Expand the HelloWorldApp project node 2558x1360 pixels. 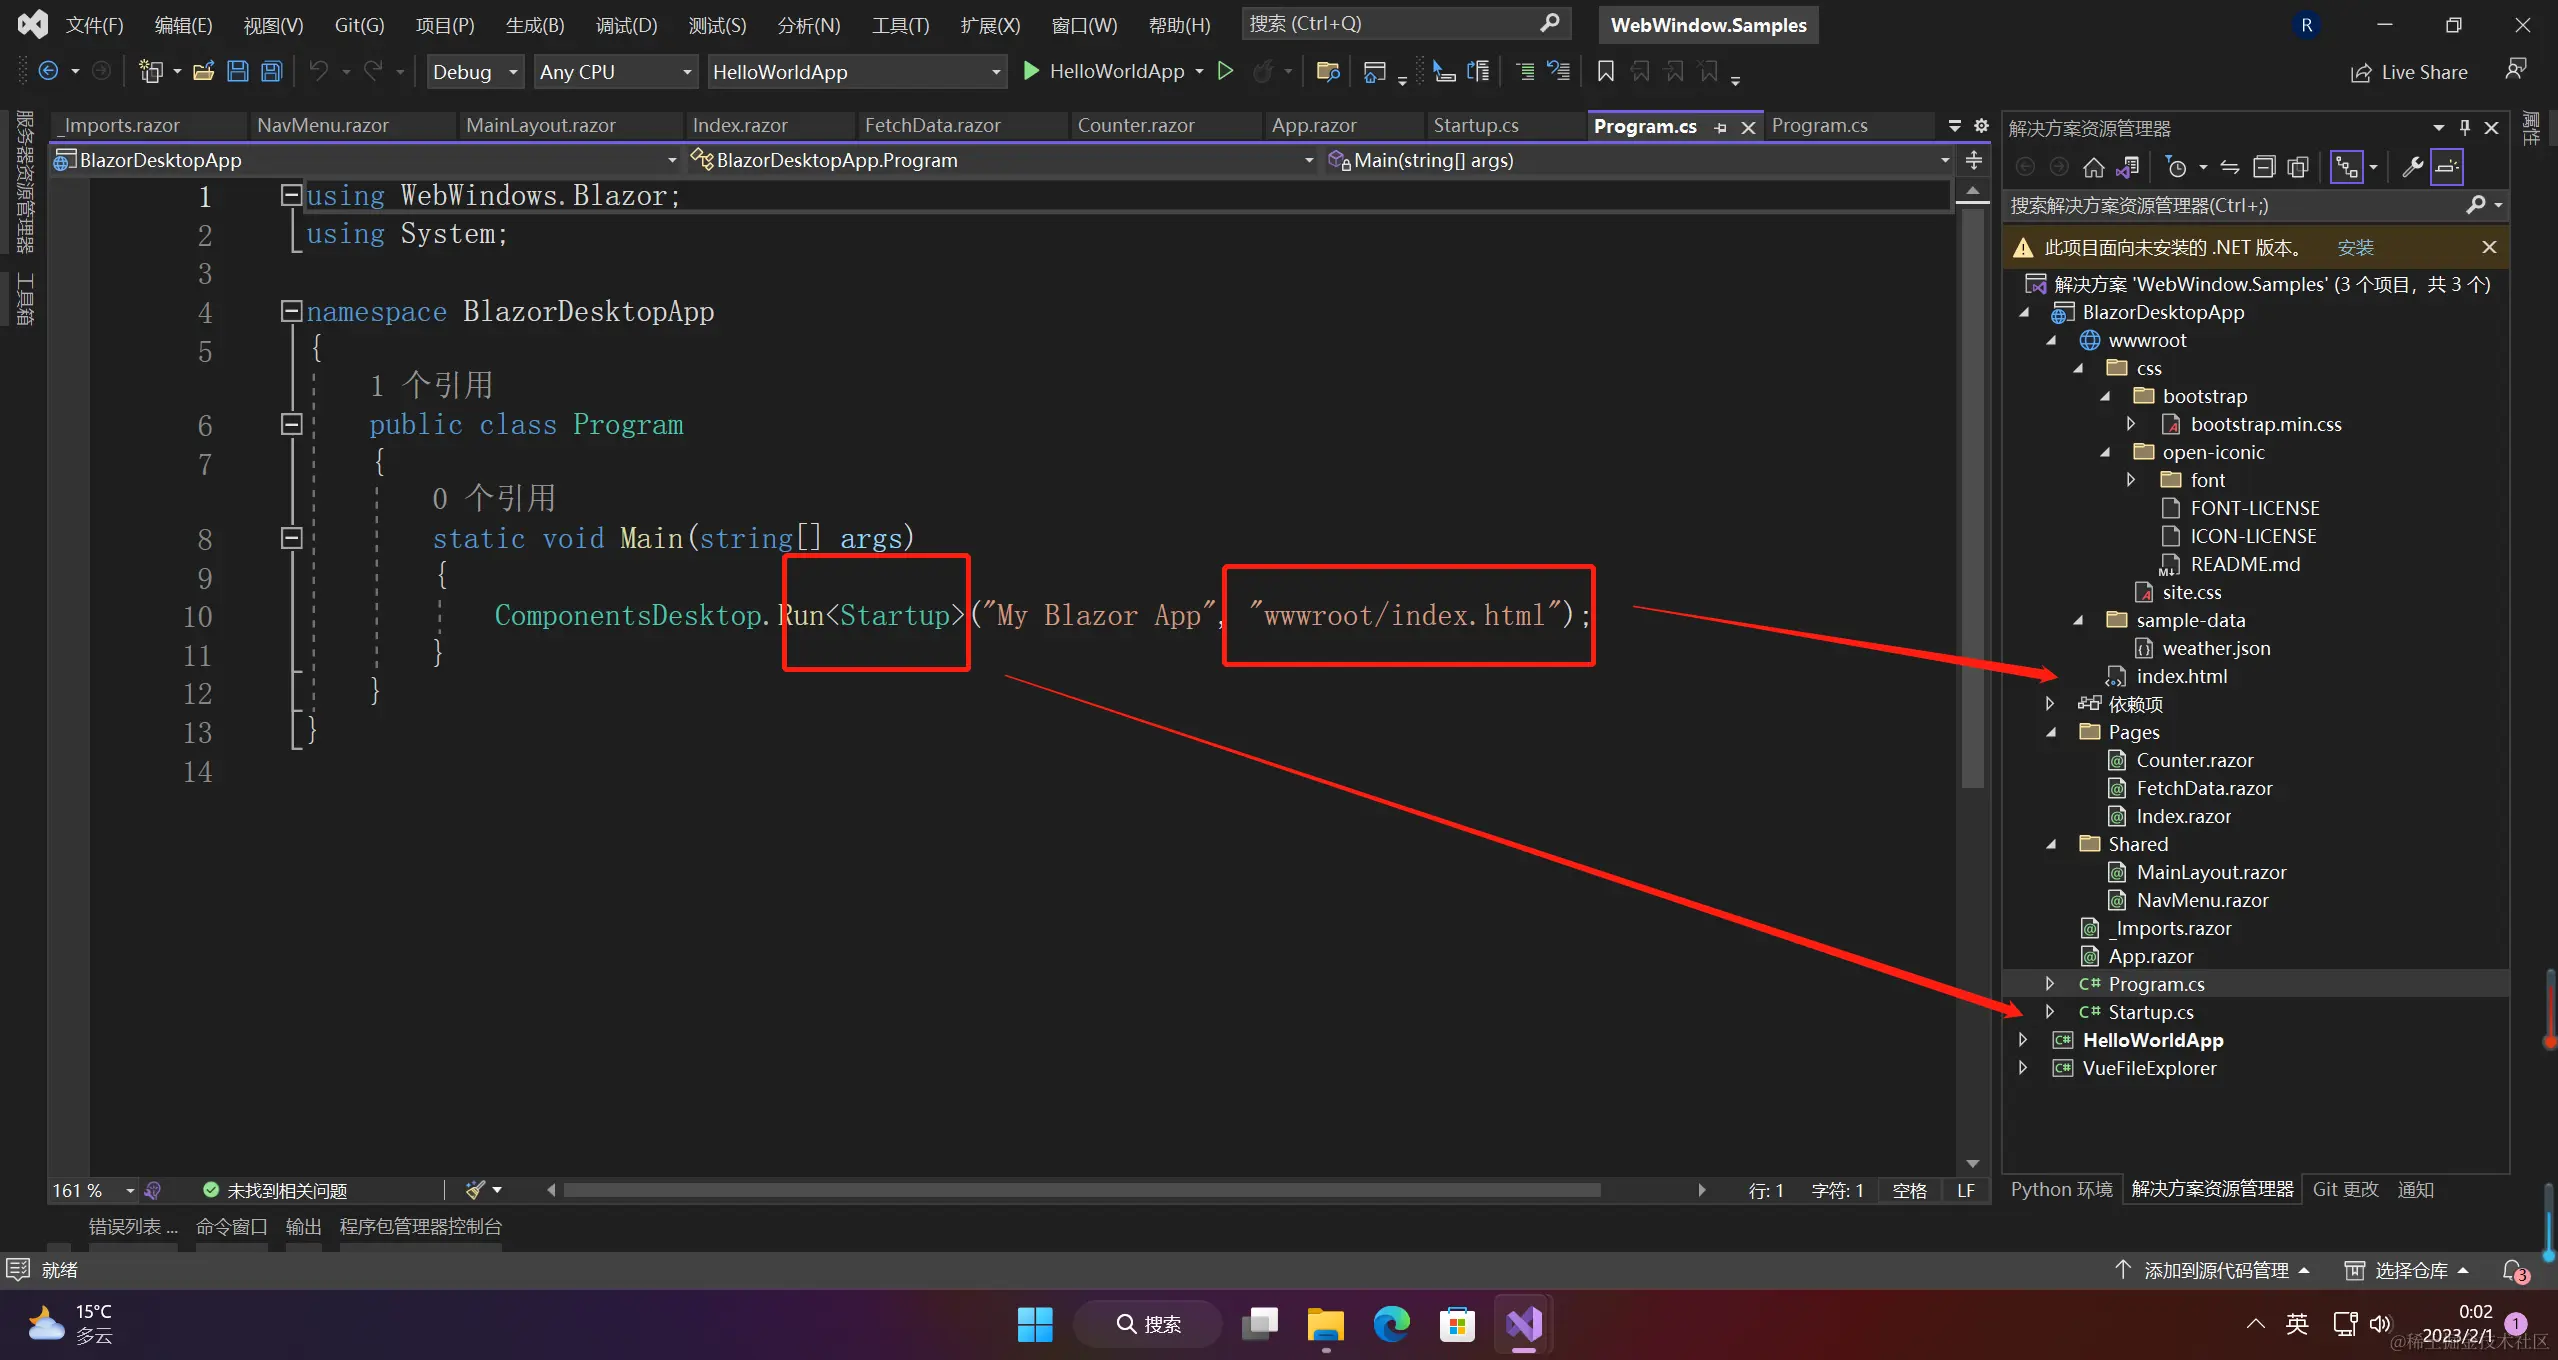click(2023, 1040)
